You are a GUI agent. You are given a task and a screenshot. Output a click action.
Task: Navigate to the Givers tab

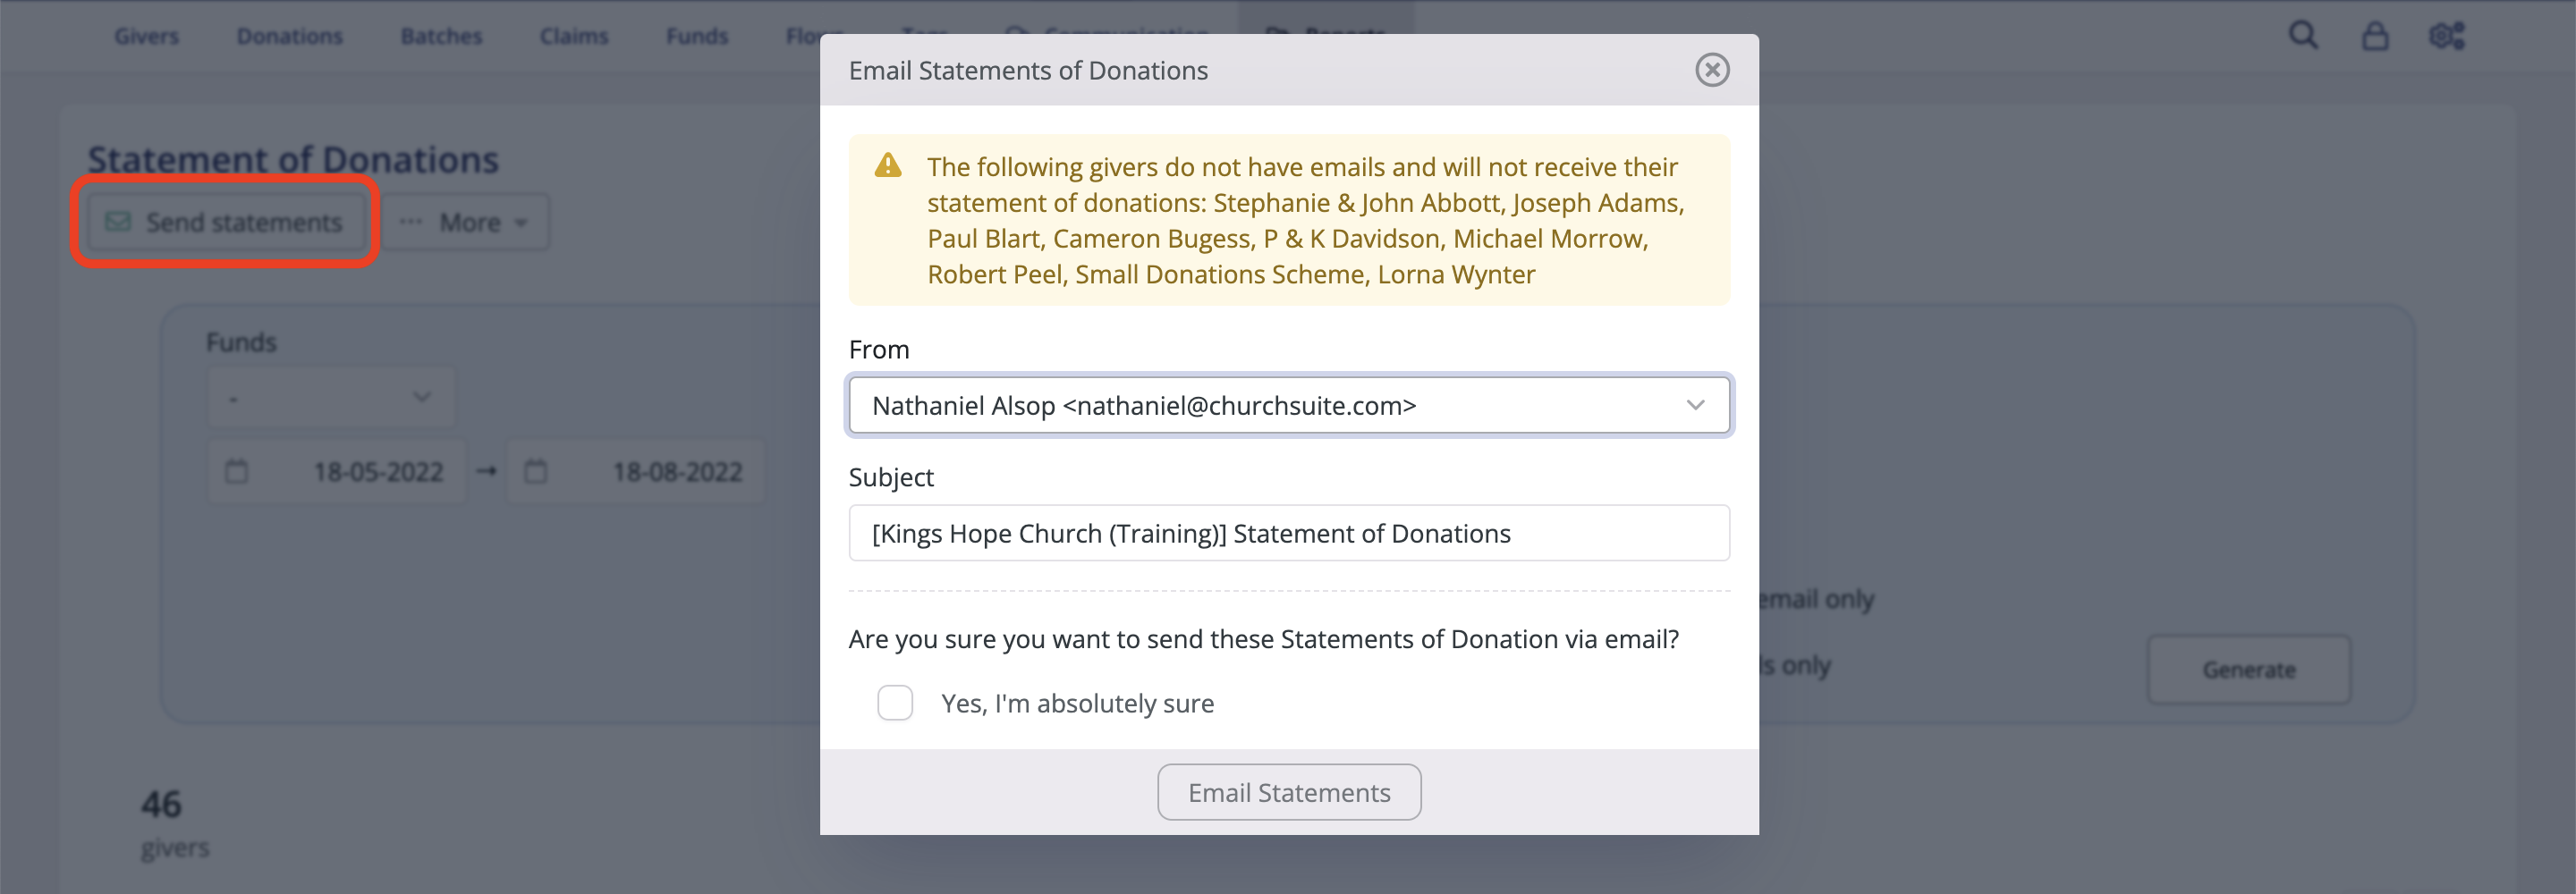(x=146, y=35)
